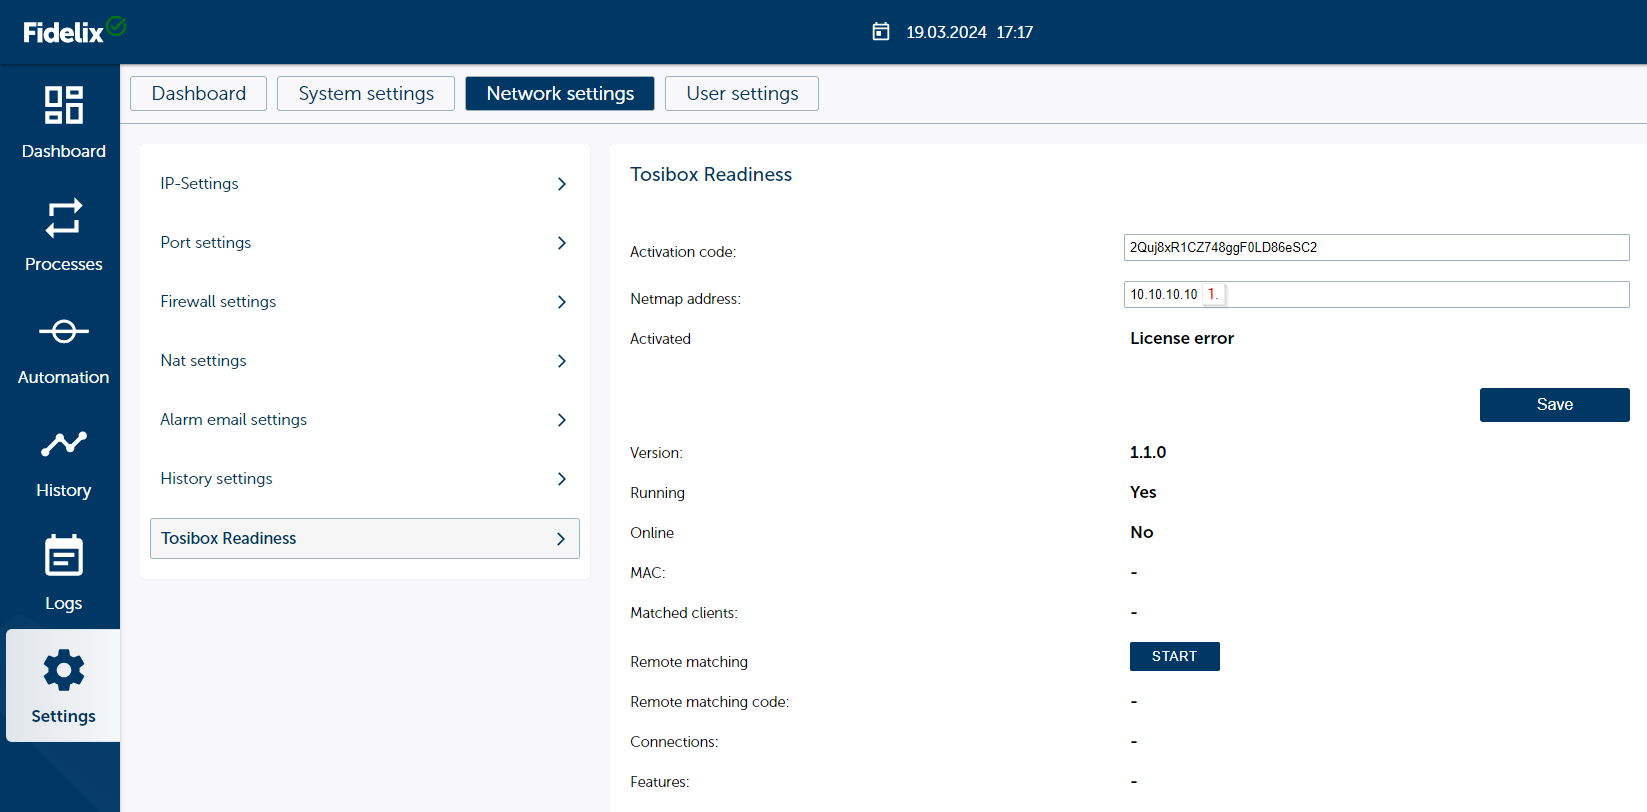Click the Matched clients label
Image resolution: width=1647 pixels, height=812 pixels.
pyautogui.click(x=684, y=613)
